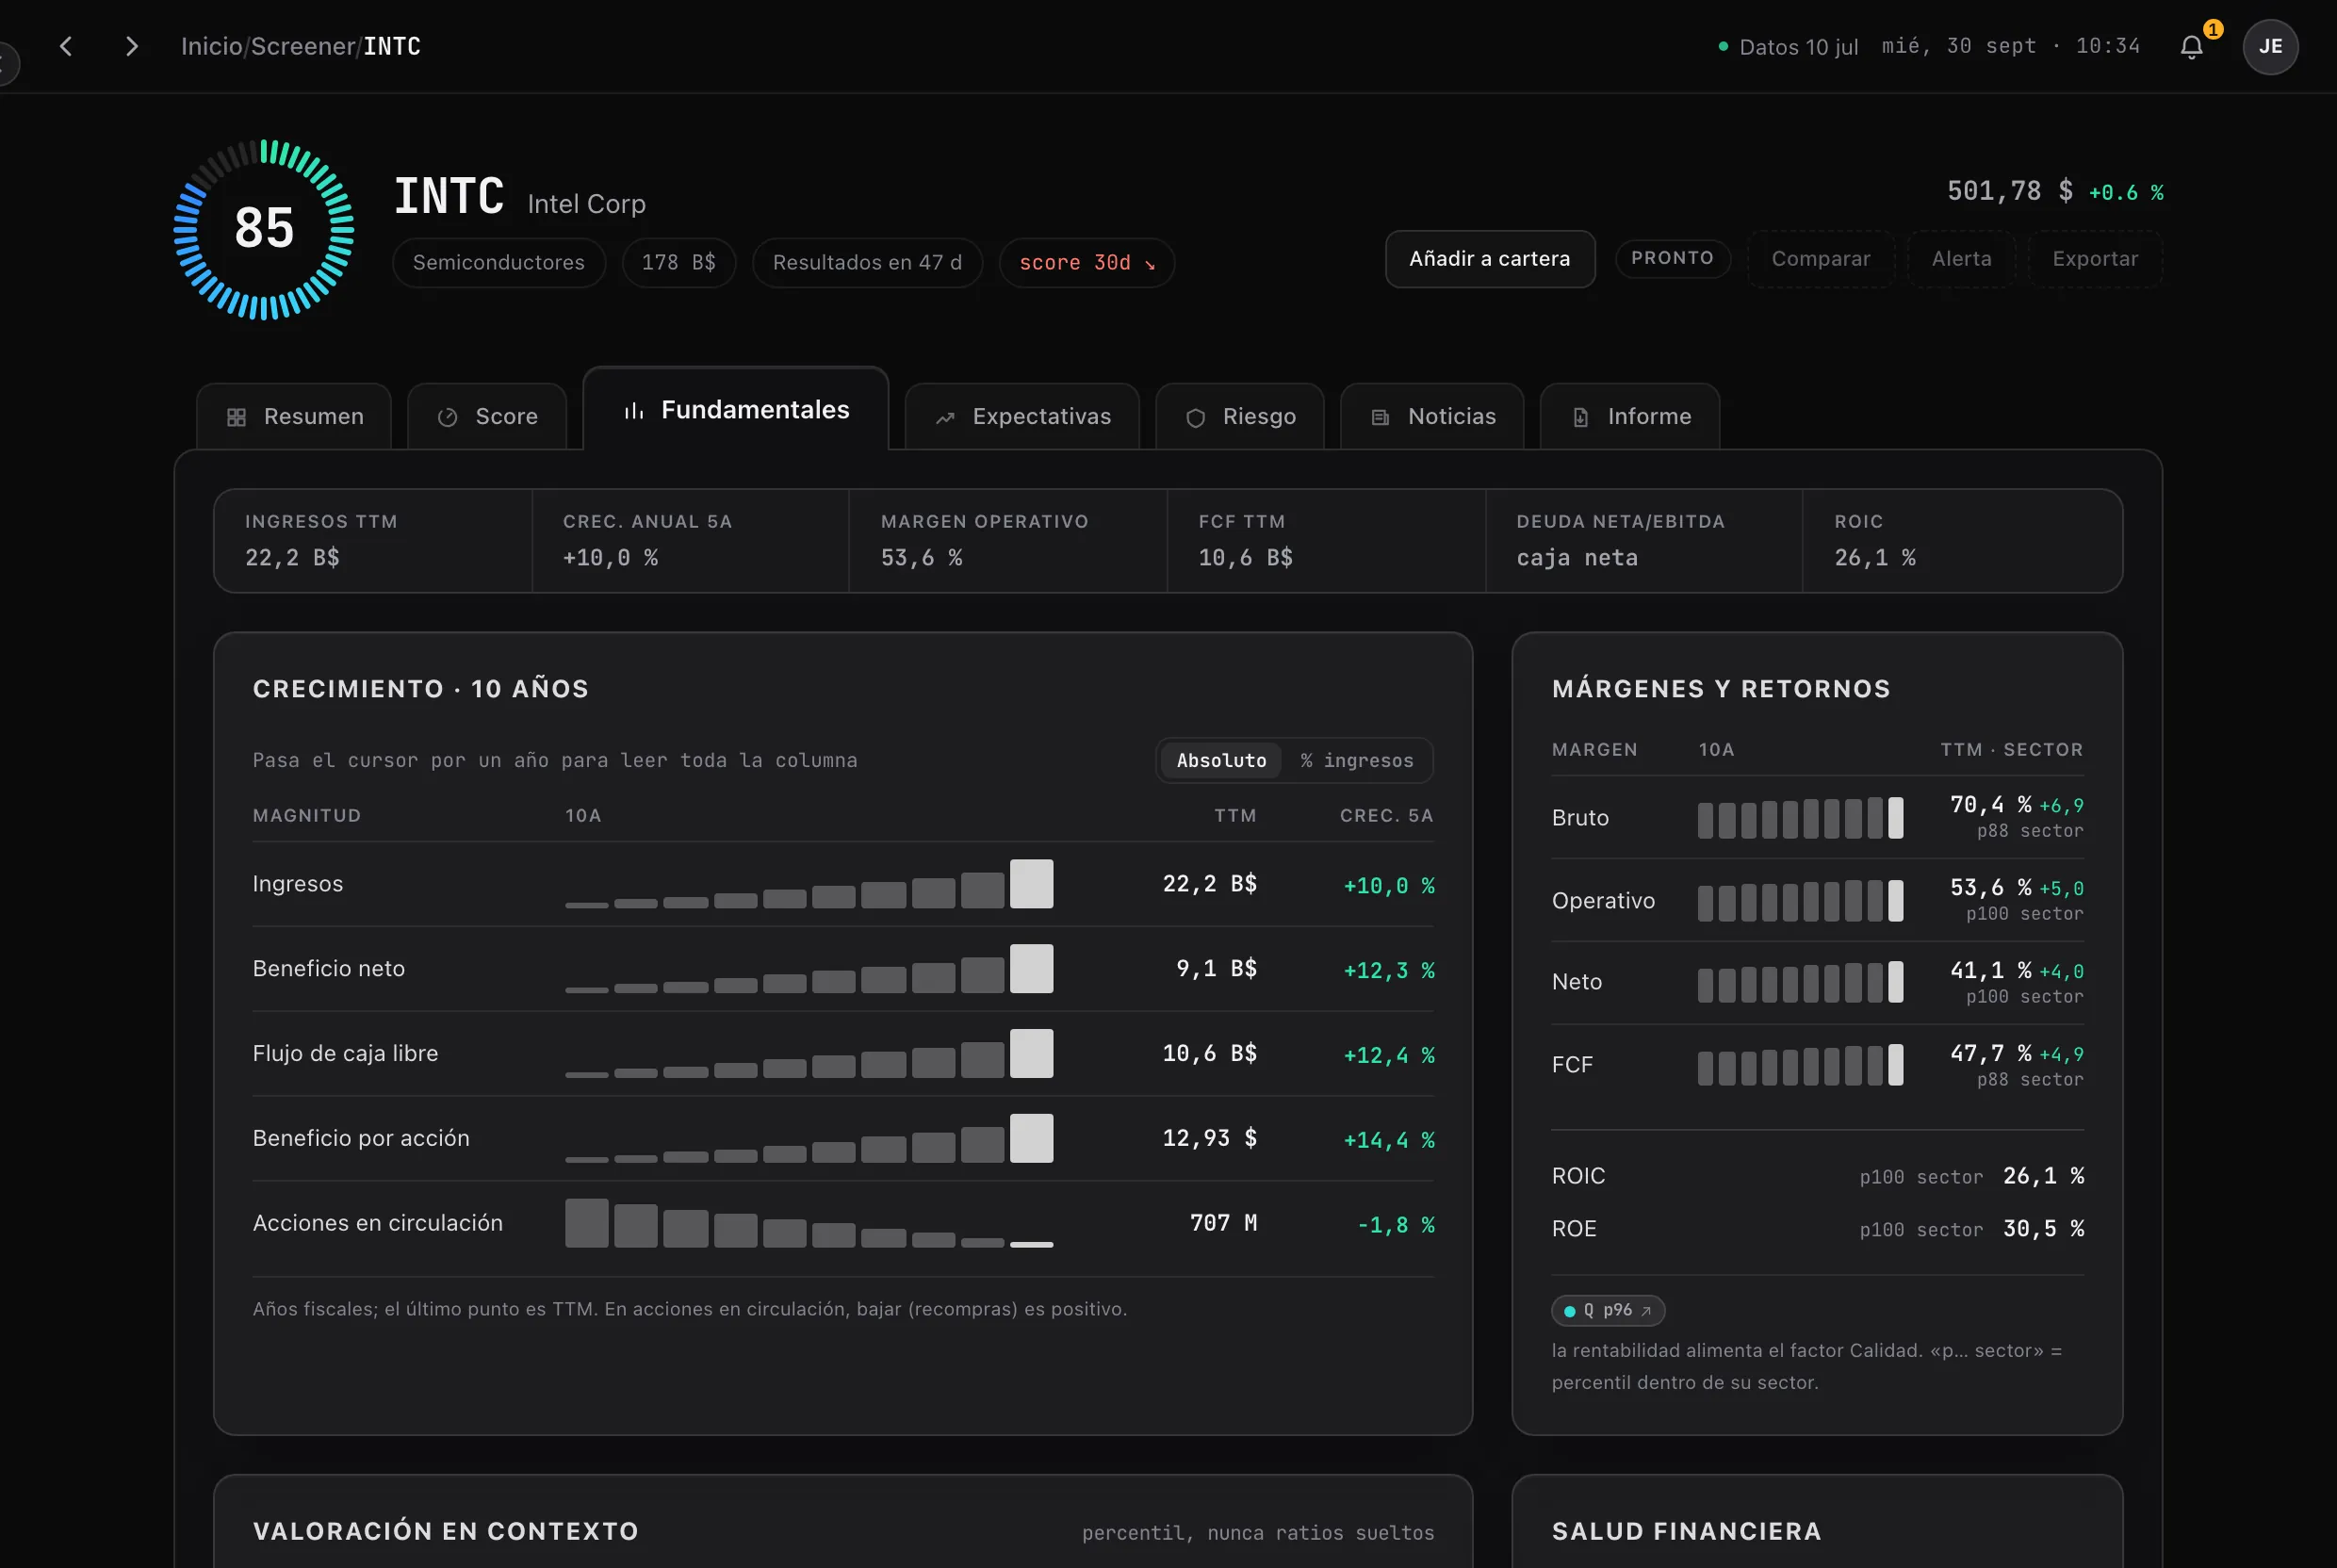Go forward with the right chevron arrow
Screen dimensions: 2337x1568
click(131, 46)
